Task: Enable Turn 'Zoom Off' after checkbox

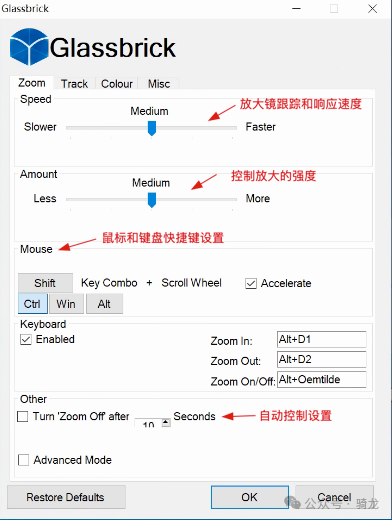Action: click(22, 416)
